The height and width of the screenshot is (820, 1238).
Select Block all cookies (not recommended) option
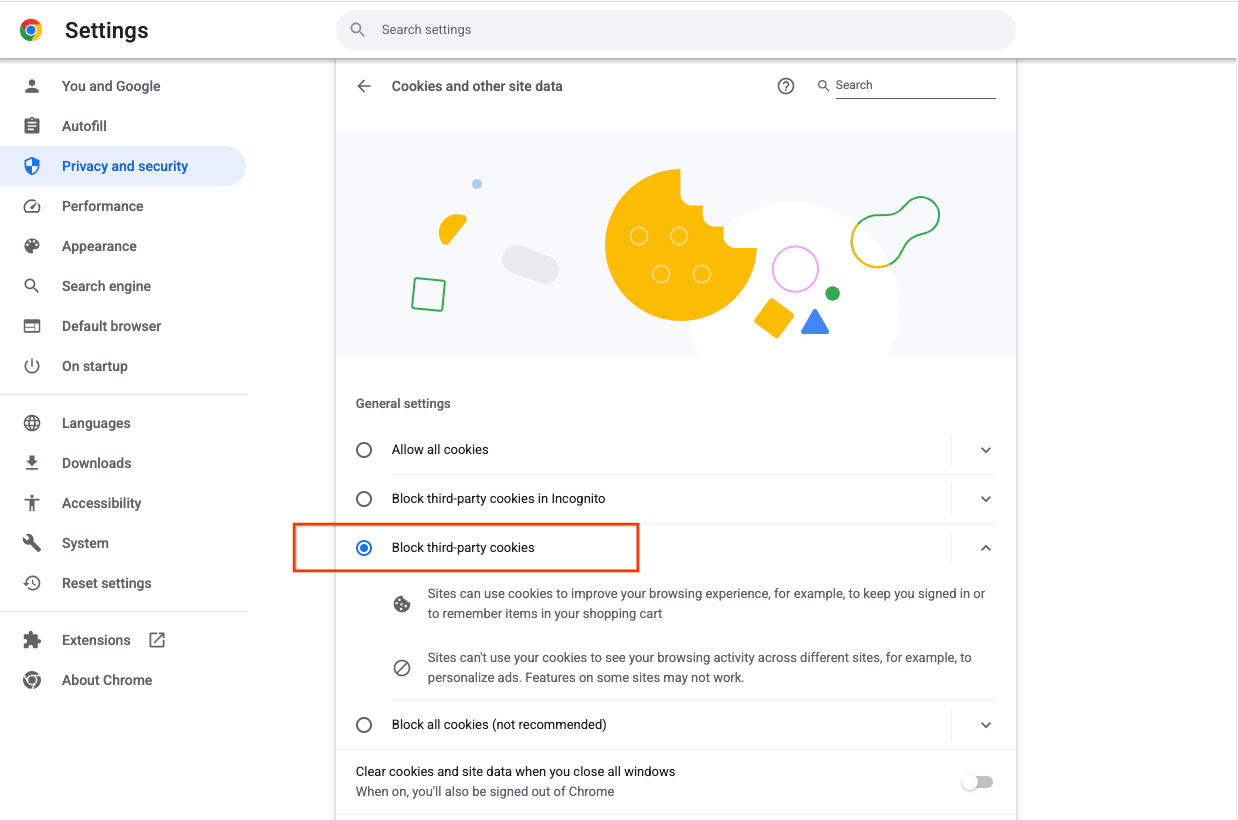(x=364, y=725)
